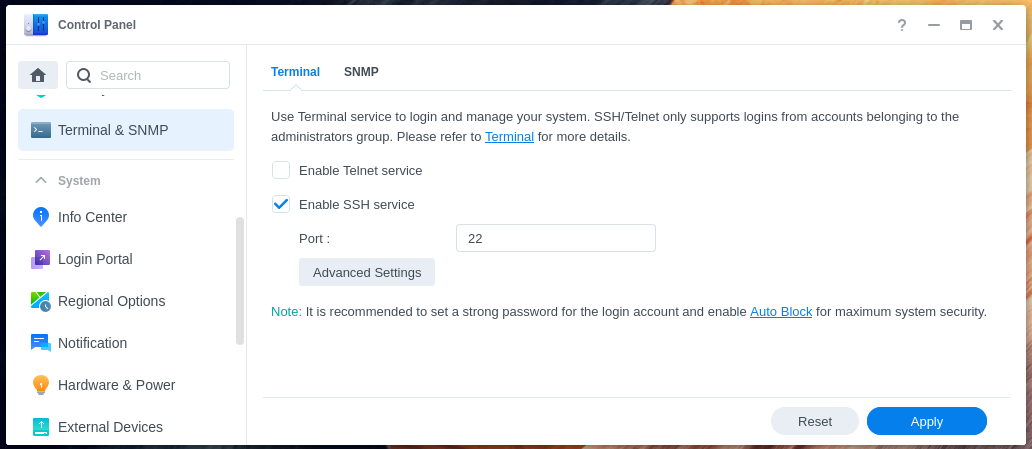This screenshot has height=449, width=1032.
Task: Uncheck the Enable SSH service checkbox
Action: (x=281, y=204)
